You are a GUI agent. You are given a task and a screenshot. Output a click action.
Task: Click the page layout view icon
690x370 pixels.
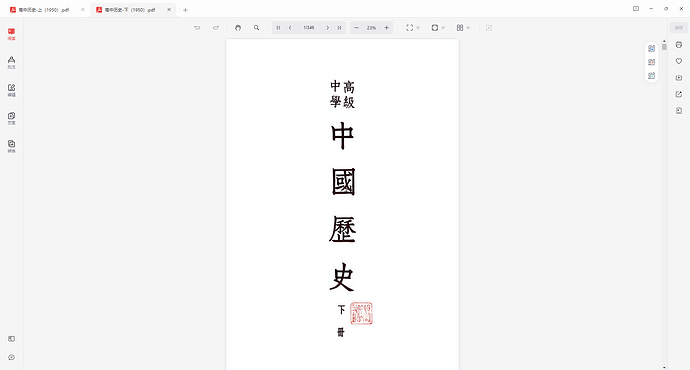pos(460,28)
